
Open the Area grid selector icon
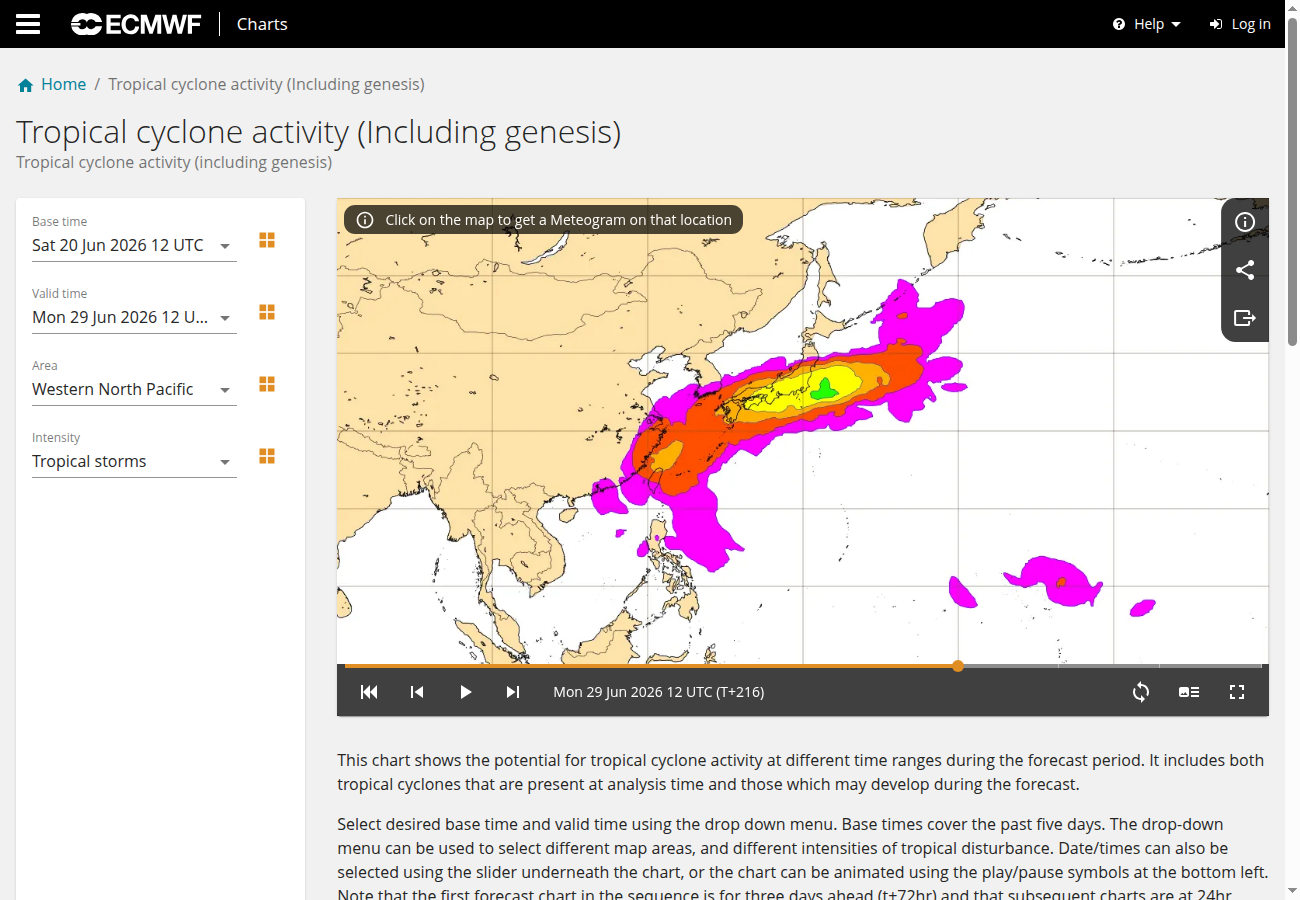coord(267,385)
